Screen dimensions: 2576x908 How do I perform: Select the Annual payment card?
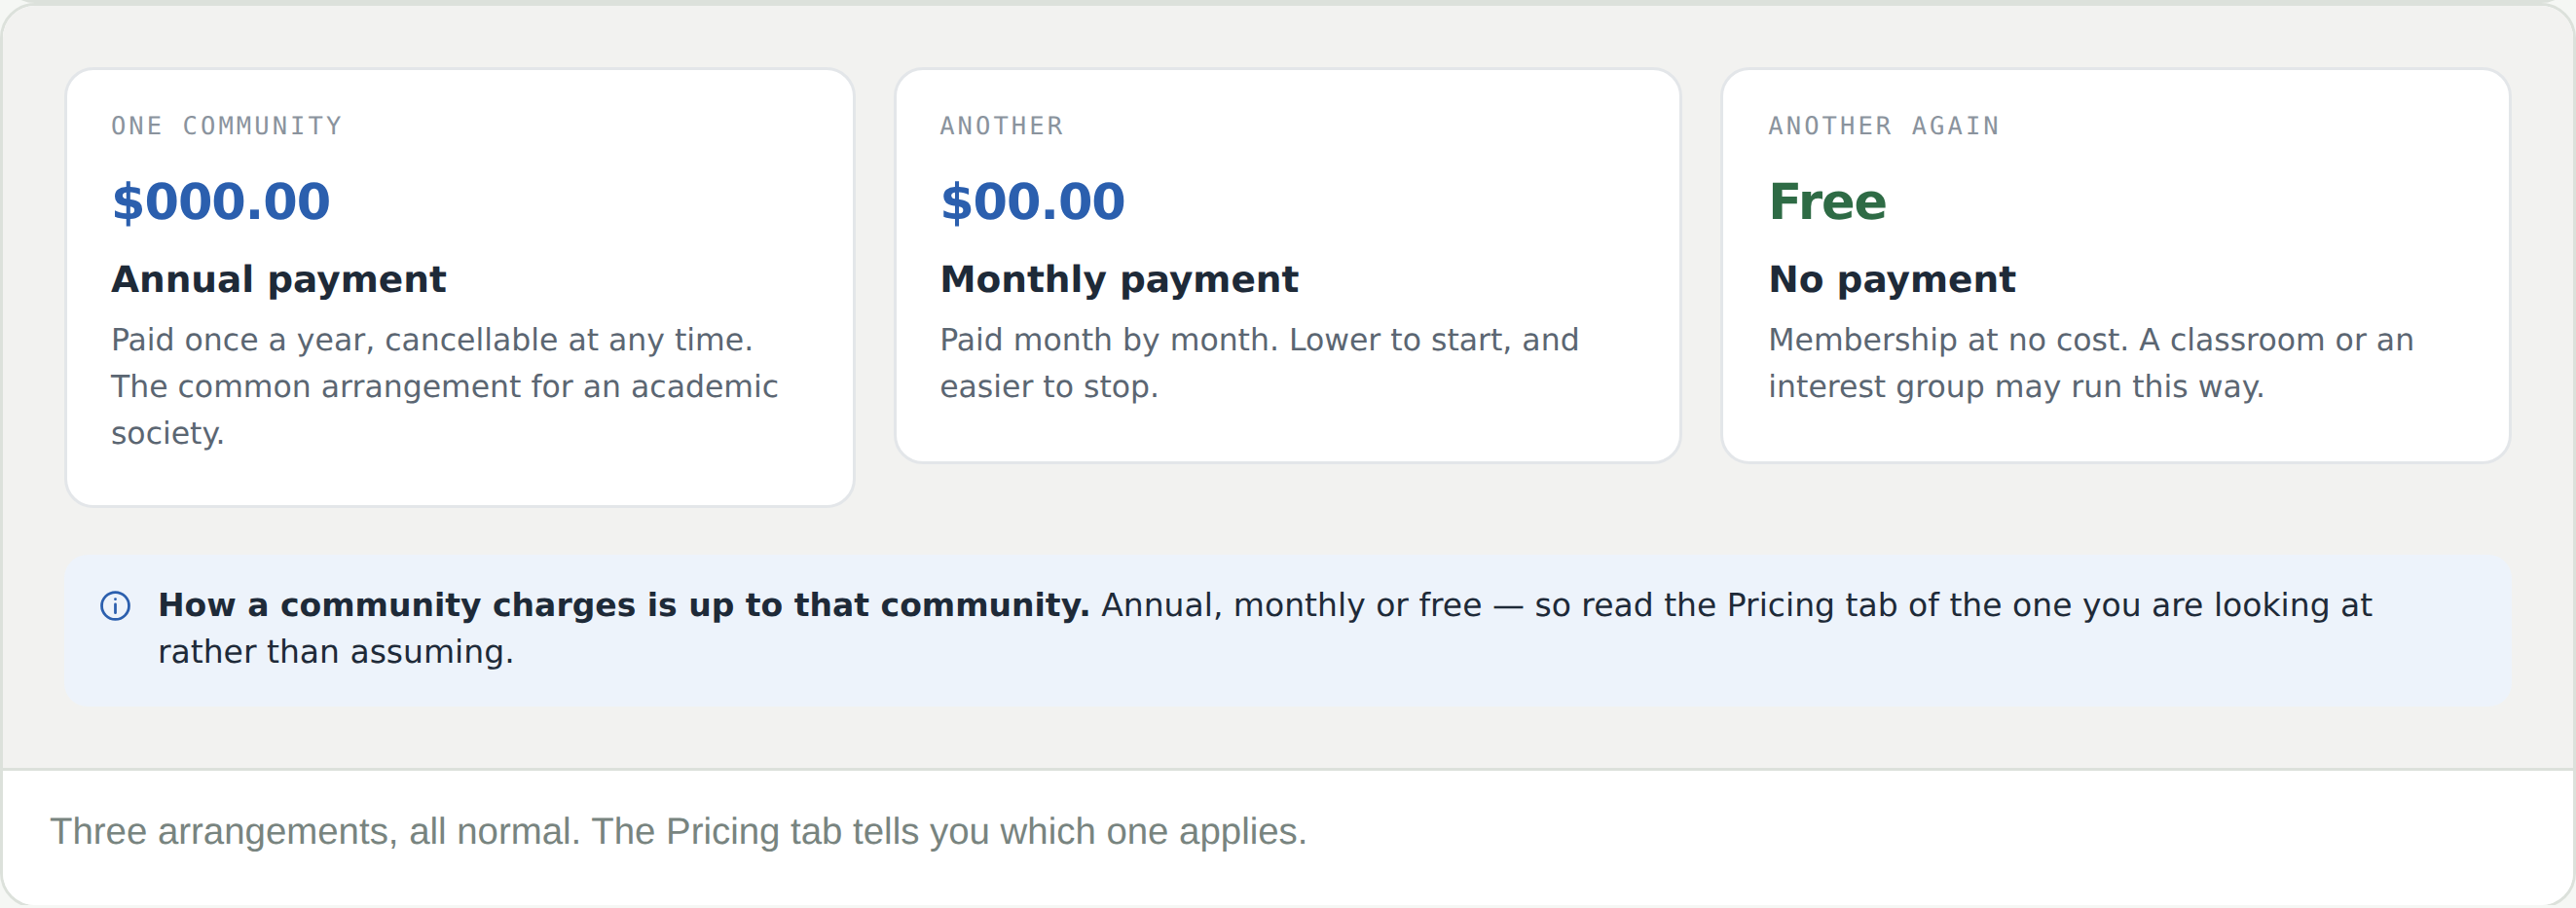460,287
